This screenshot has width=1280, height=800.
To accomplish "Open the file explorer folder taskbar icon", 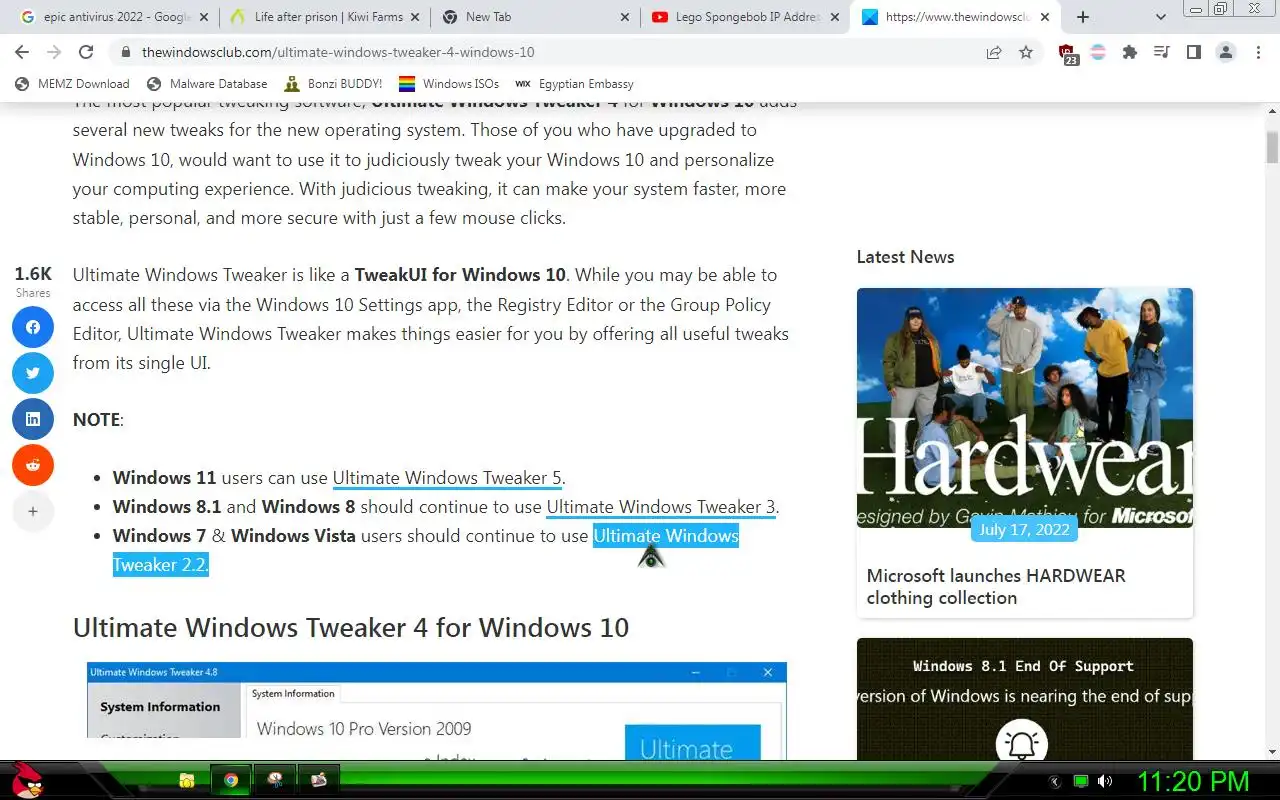I will coord(187,780).
